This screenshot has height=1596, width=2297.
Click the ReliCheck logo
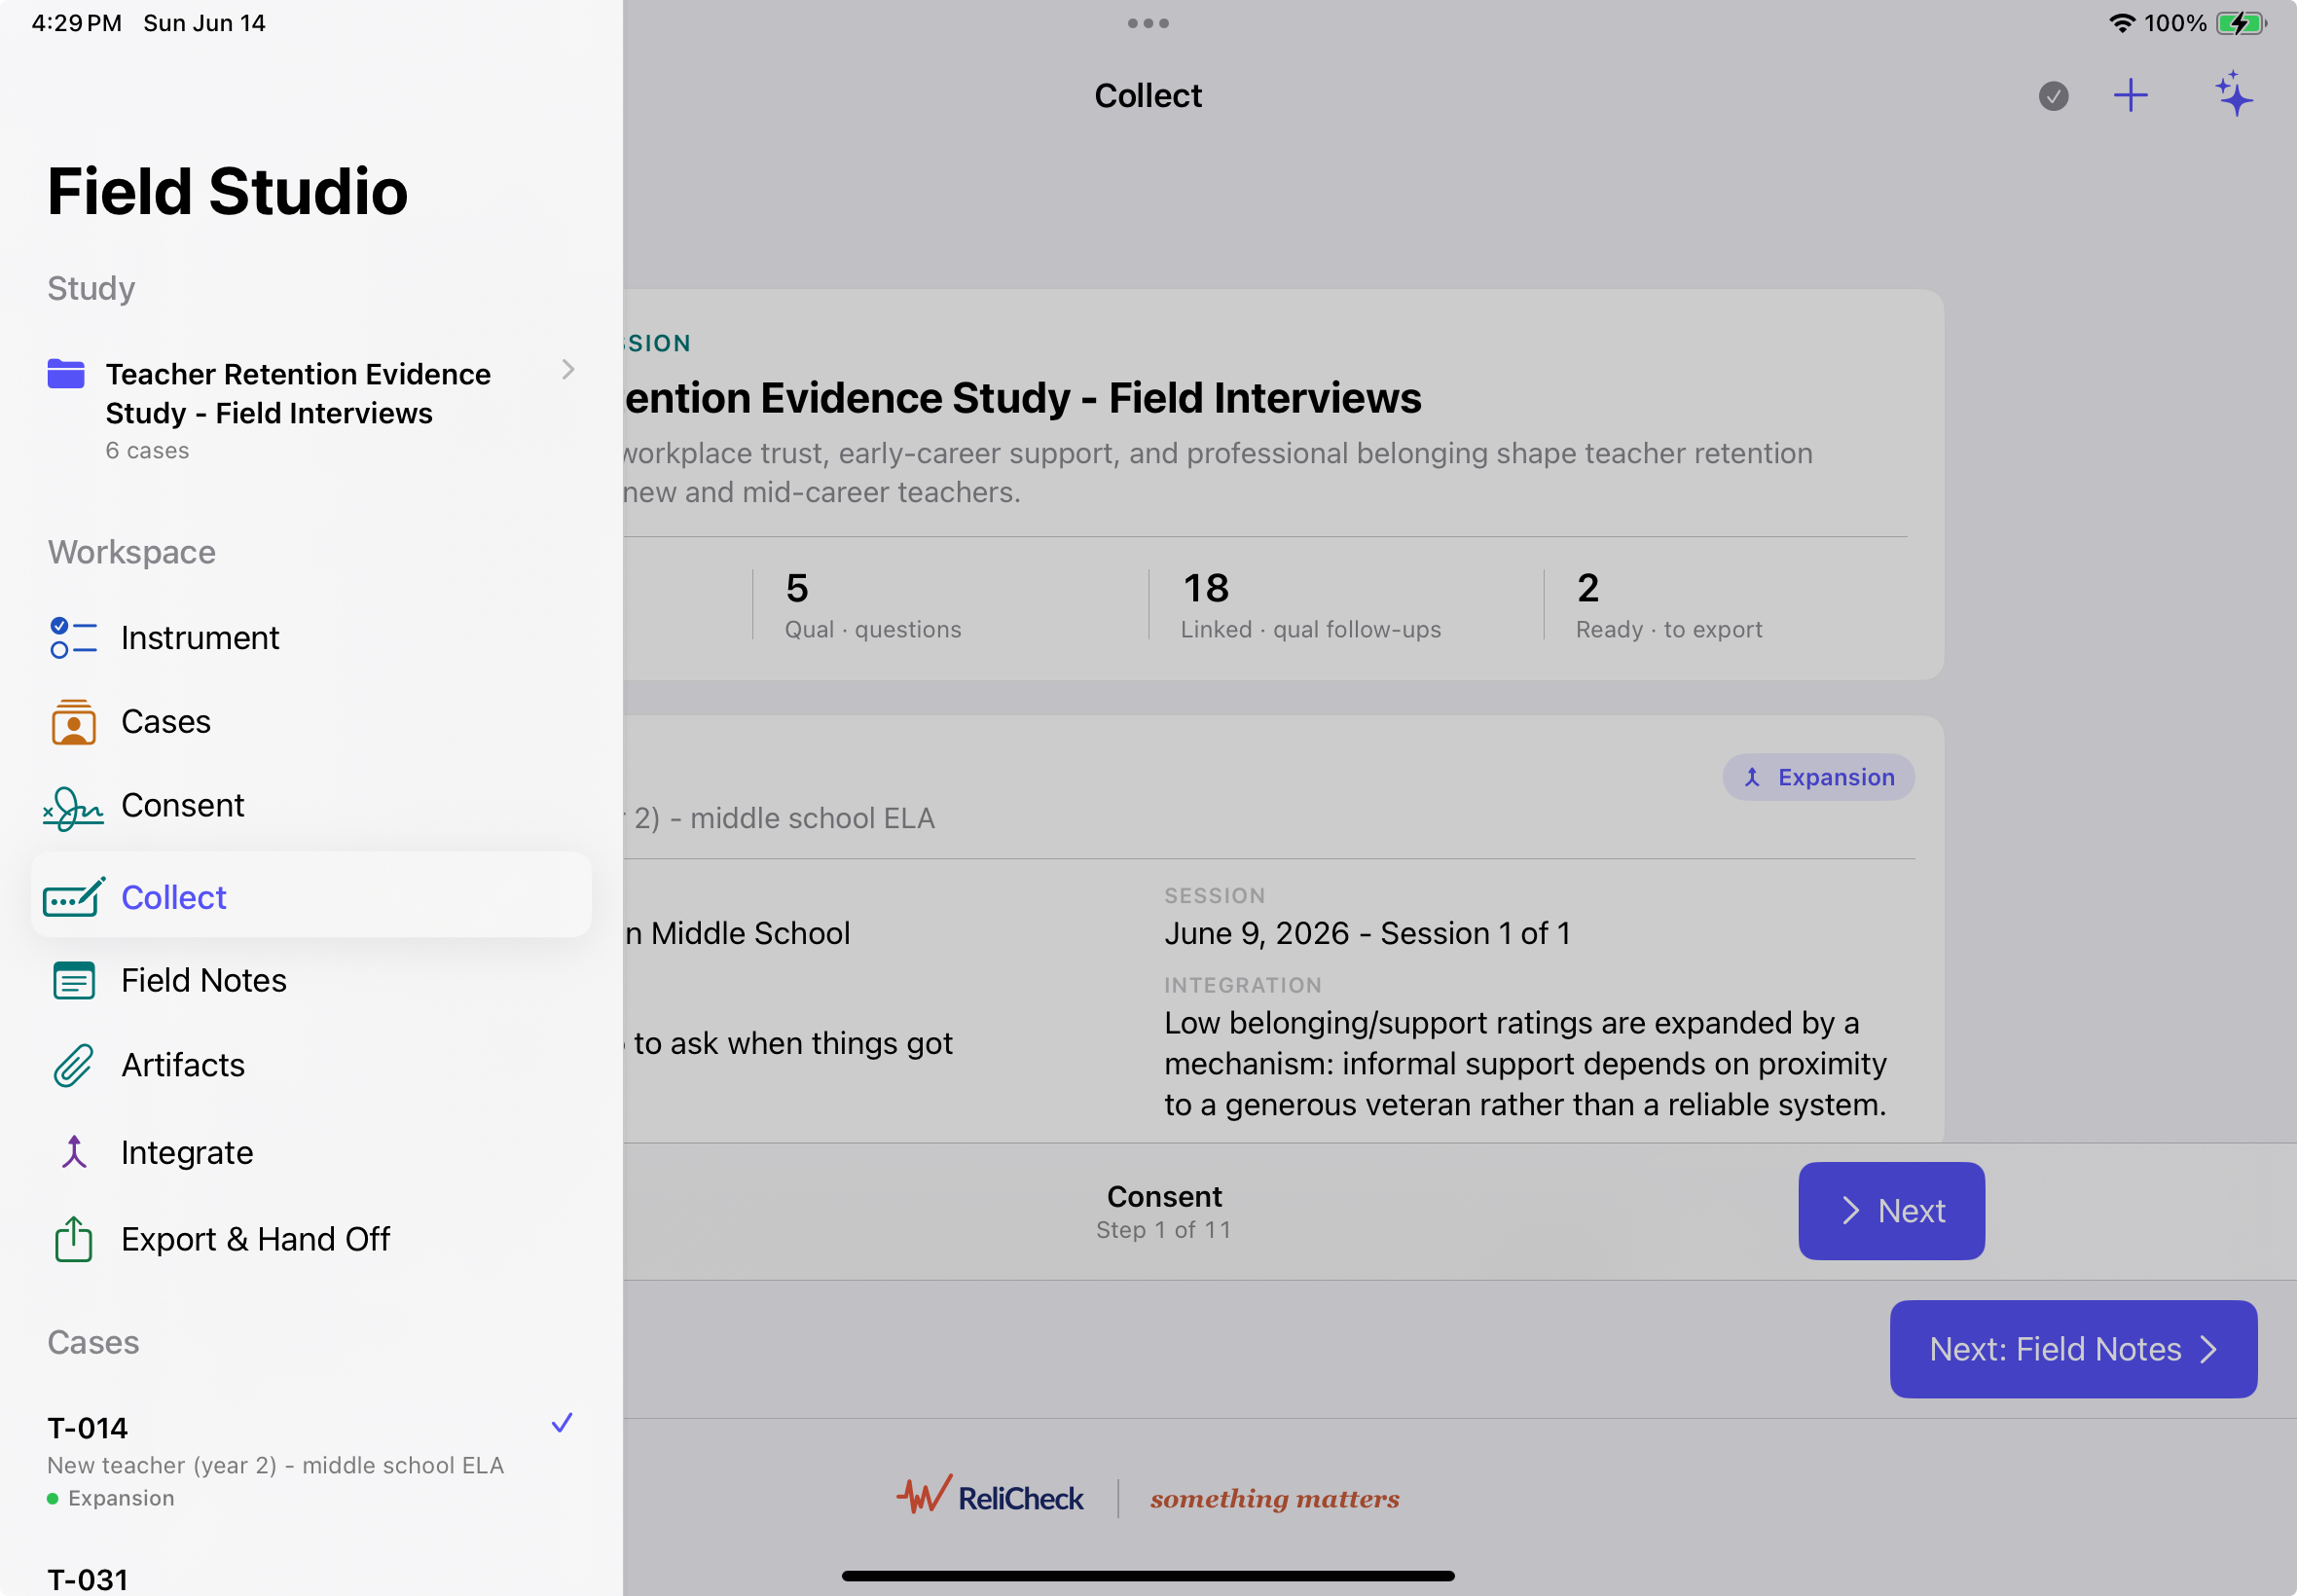(x=989, y=1497)
